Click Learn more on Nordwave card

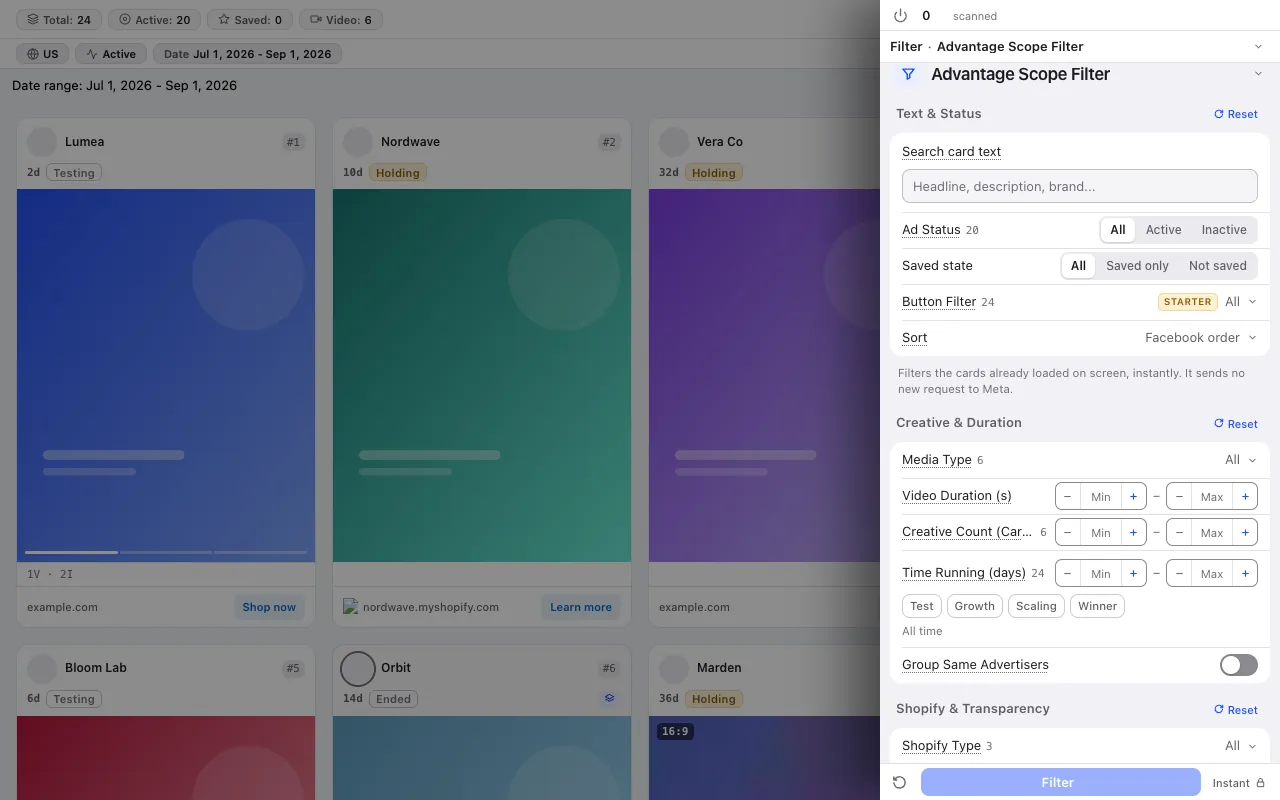pos(580,607)
